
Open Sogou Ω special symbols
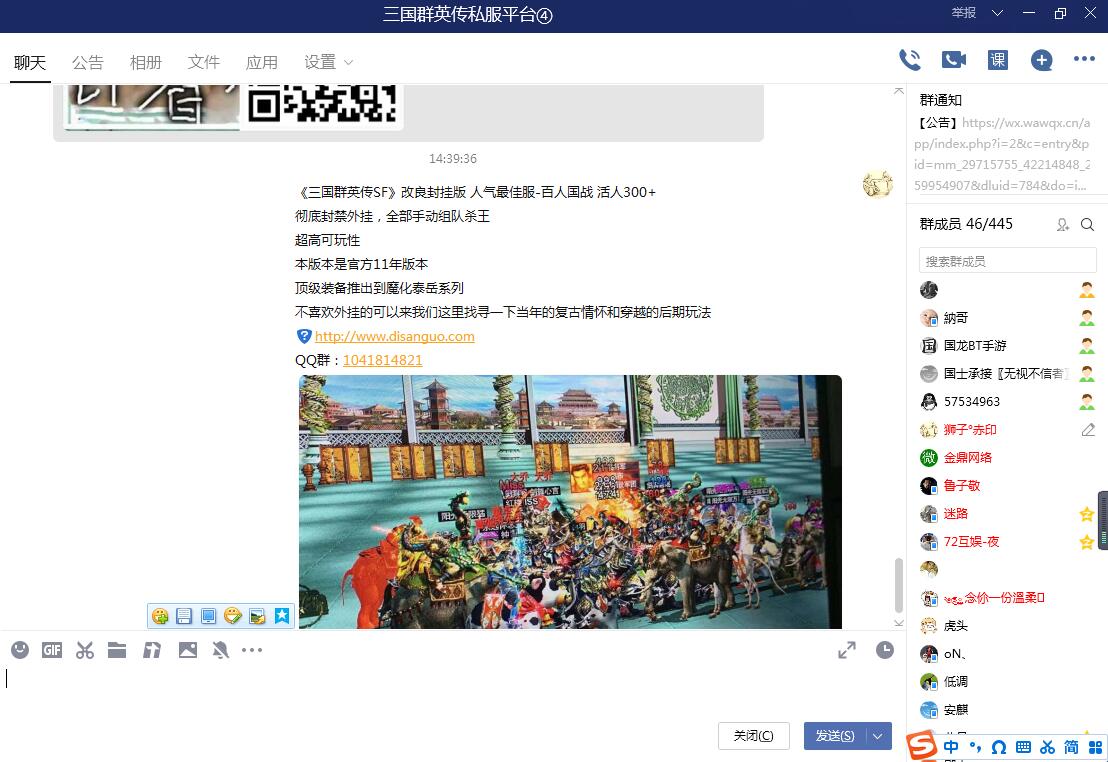coord(999,747)
